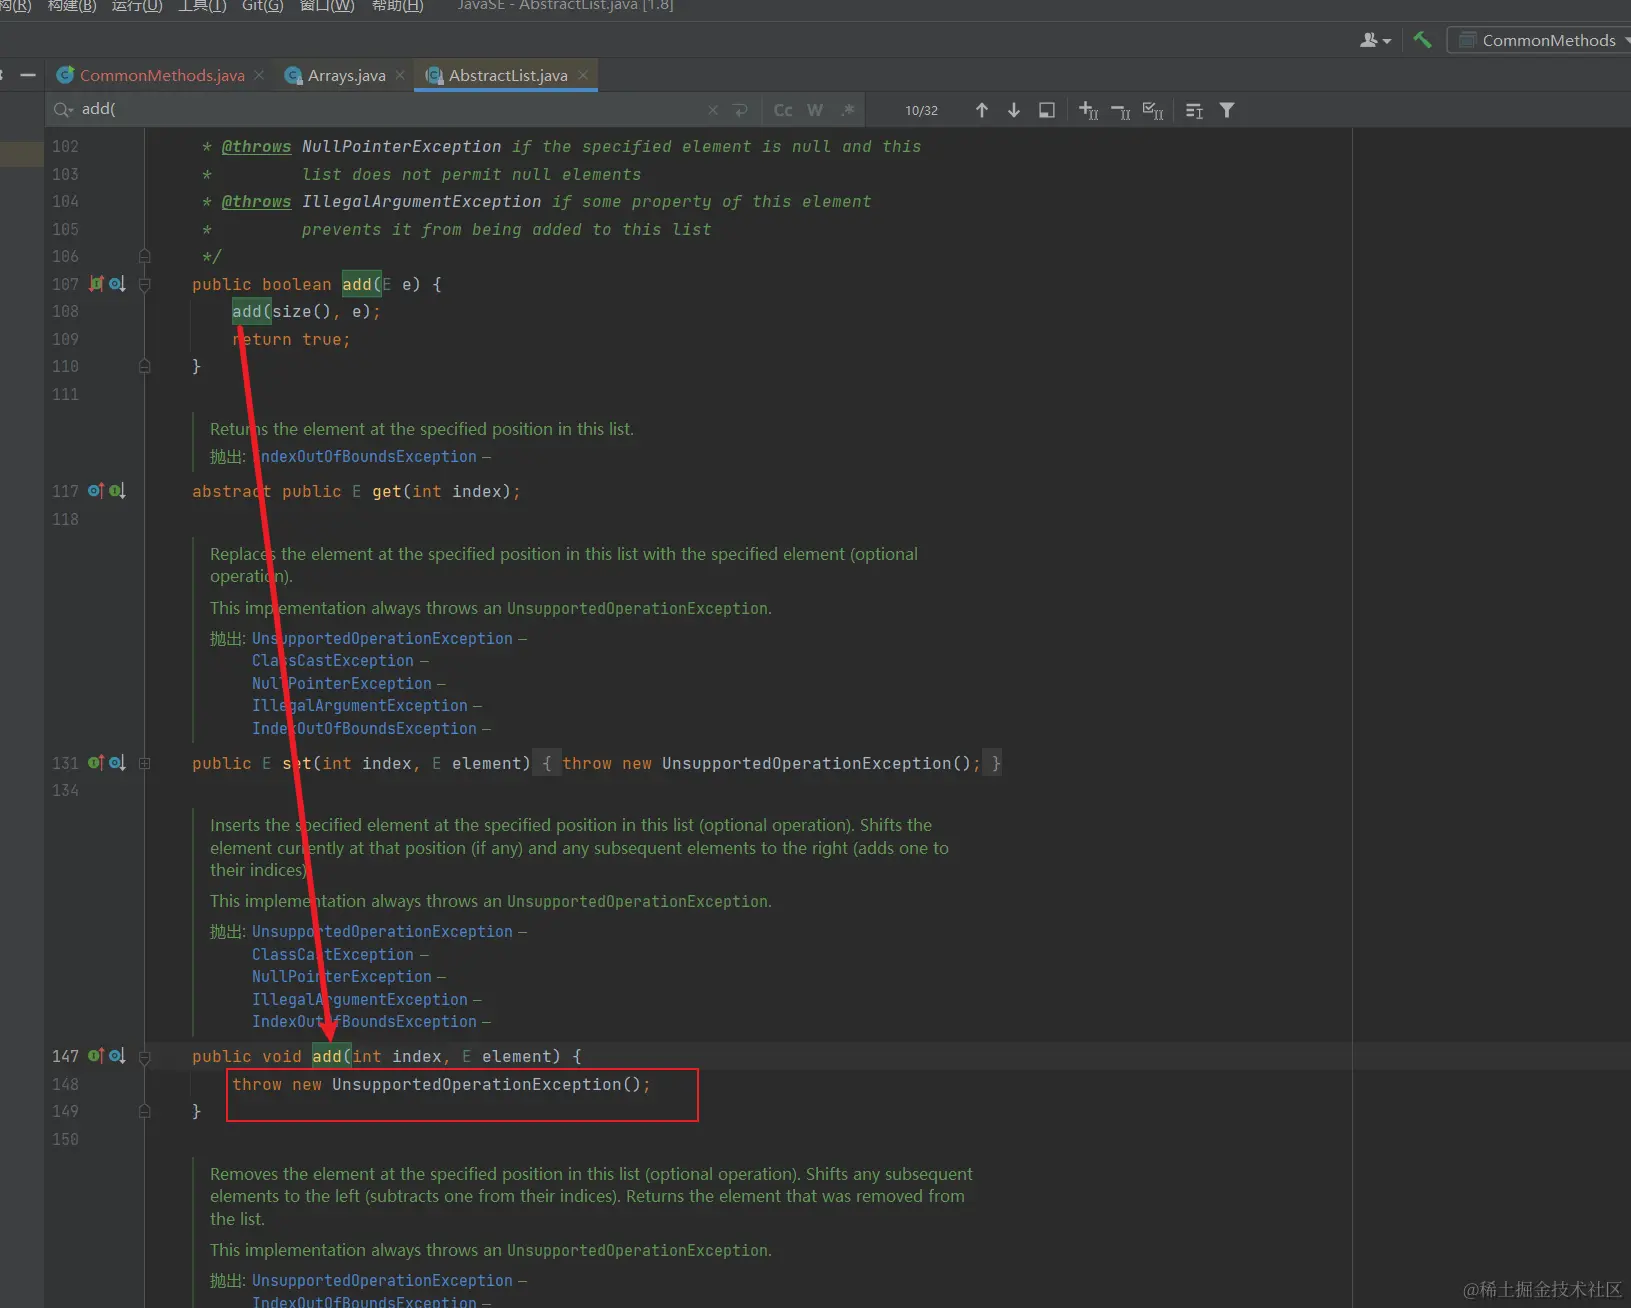
Task: Open the Git(G) menu
Action: click(263, 6)
